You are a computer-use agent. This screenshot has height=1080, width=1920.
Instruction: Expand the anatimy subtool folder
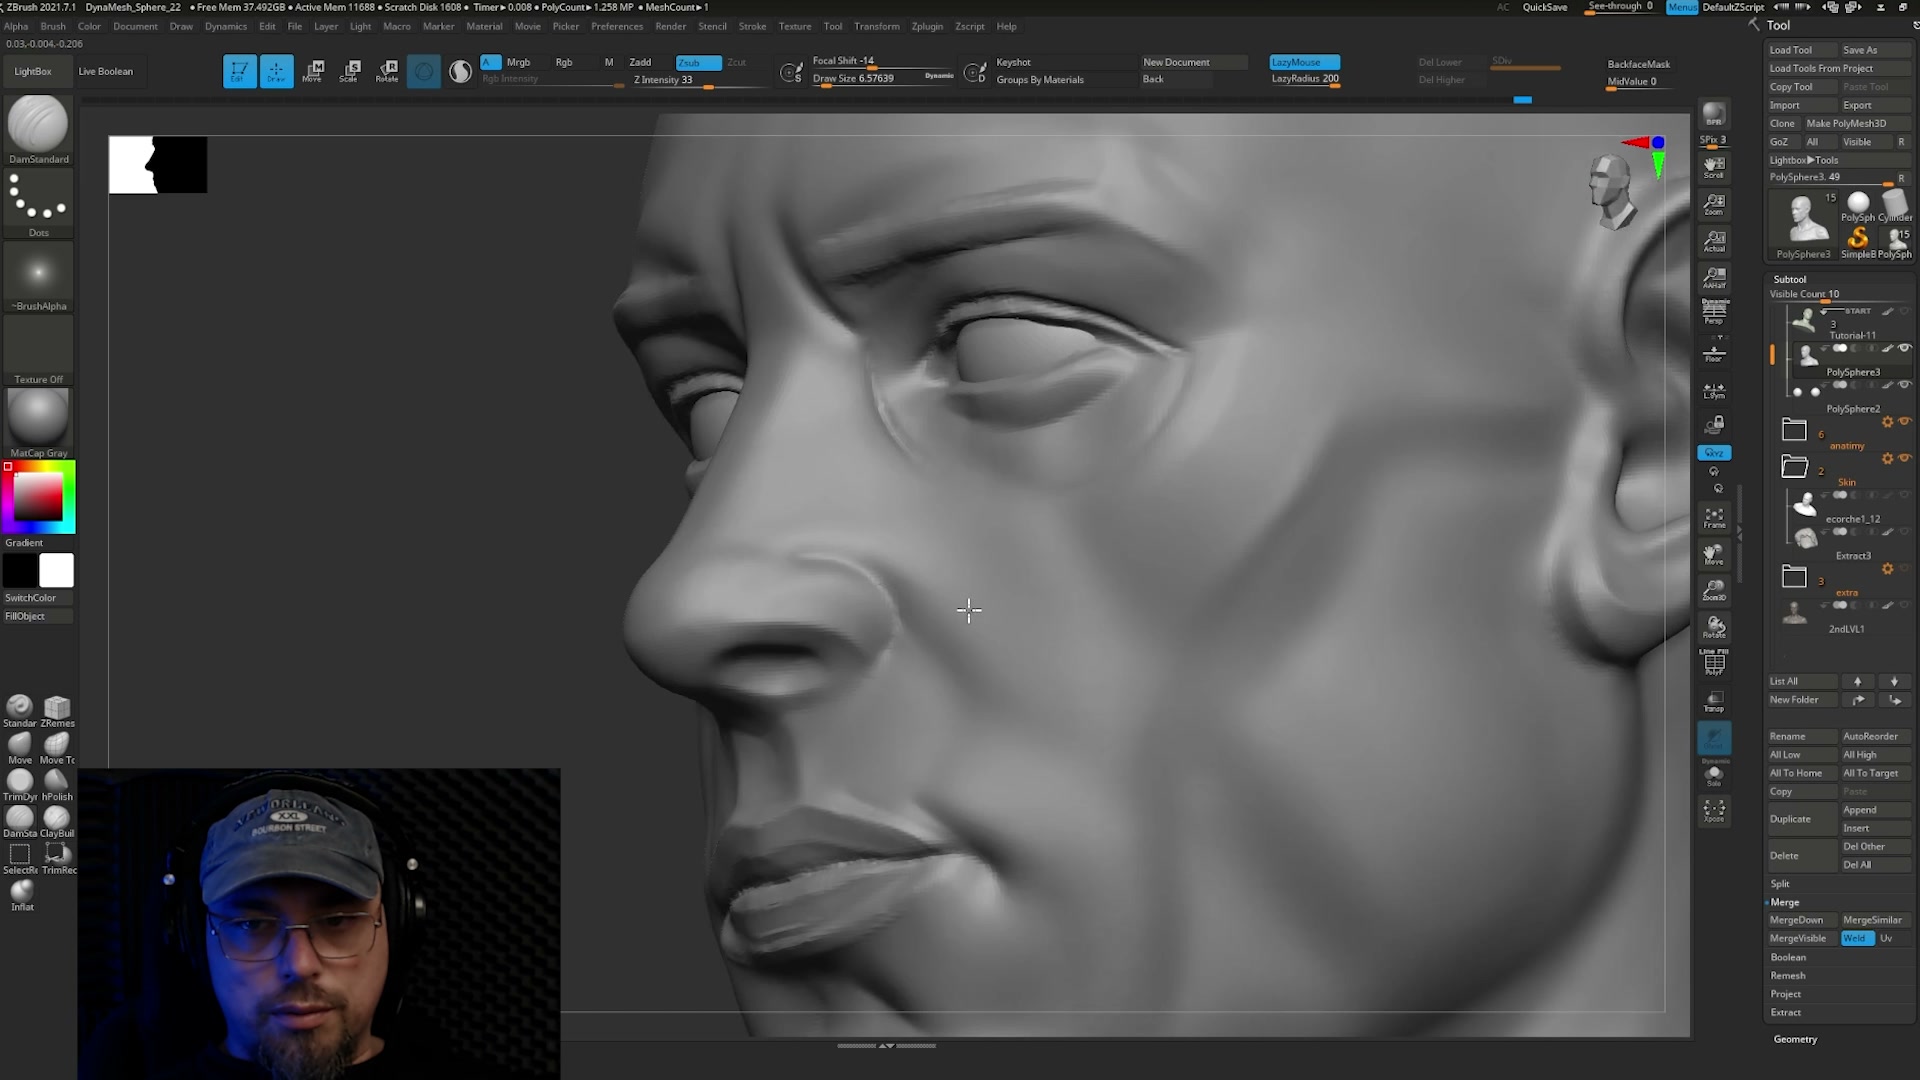[1794, 430]
